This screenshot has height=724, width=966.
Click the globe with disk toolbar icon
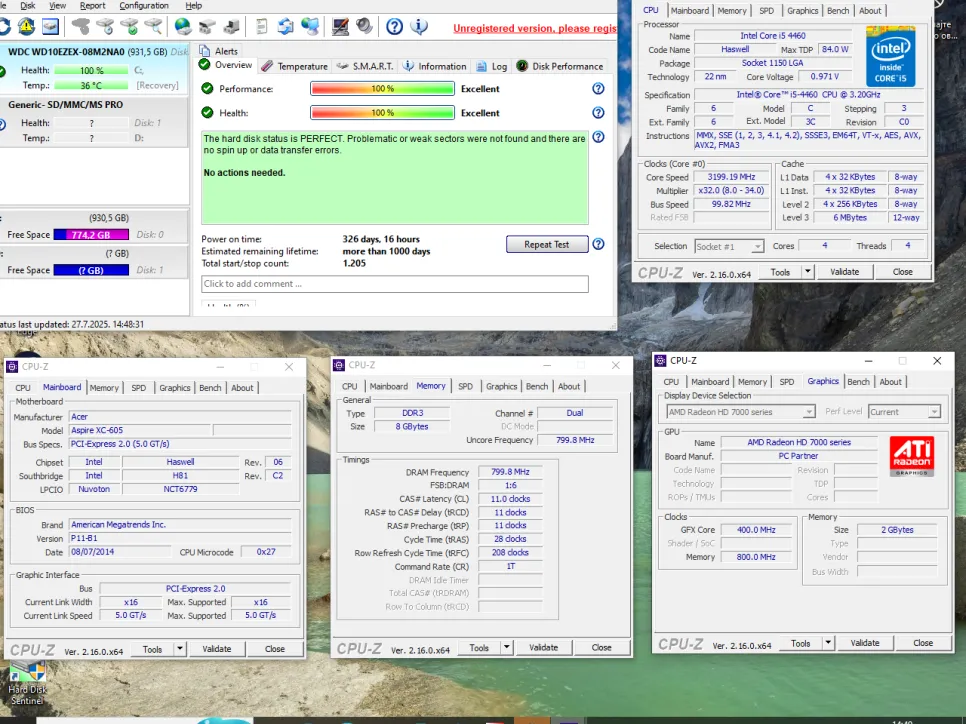[x=183, y=26]
